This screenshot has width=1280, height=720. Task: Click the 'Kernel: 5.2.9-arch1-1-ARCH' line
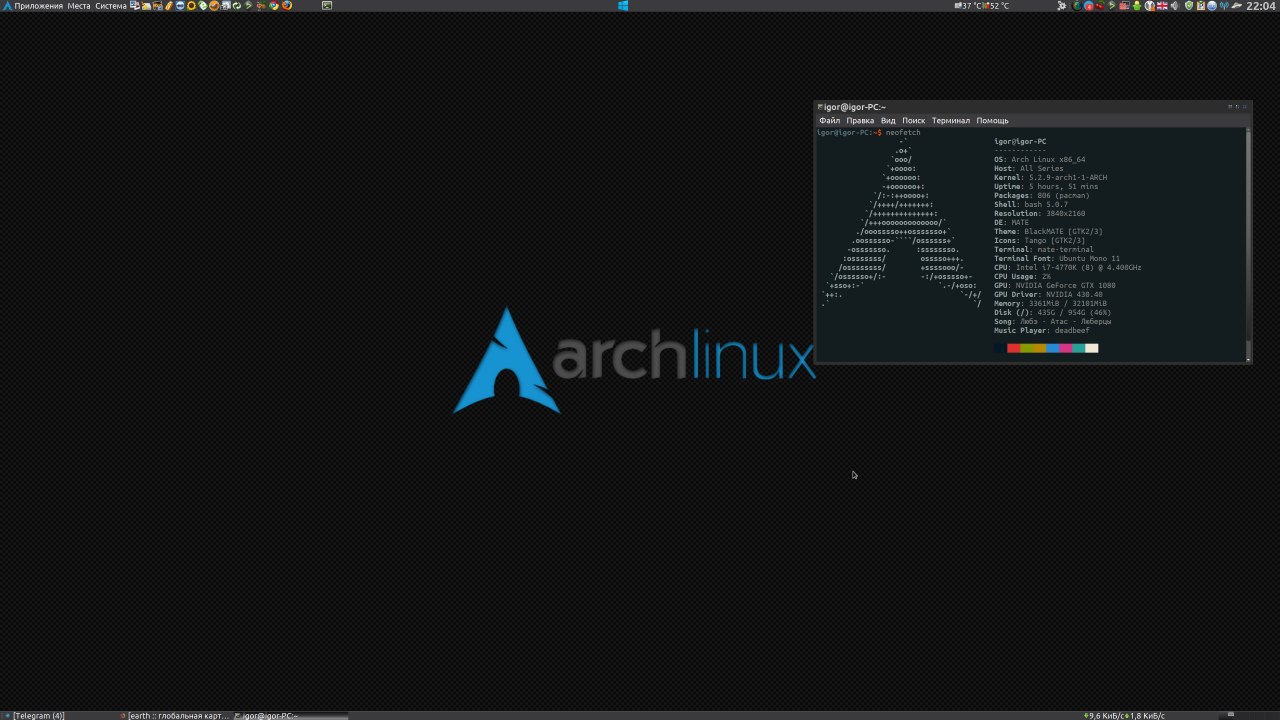tap(1050, 178)
